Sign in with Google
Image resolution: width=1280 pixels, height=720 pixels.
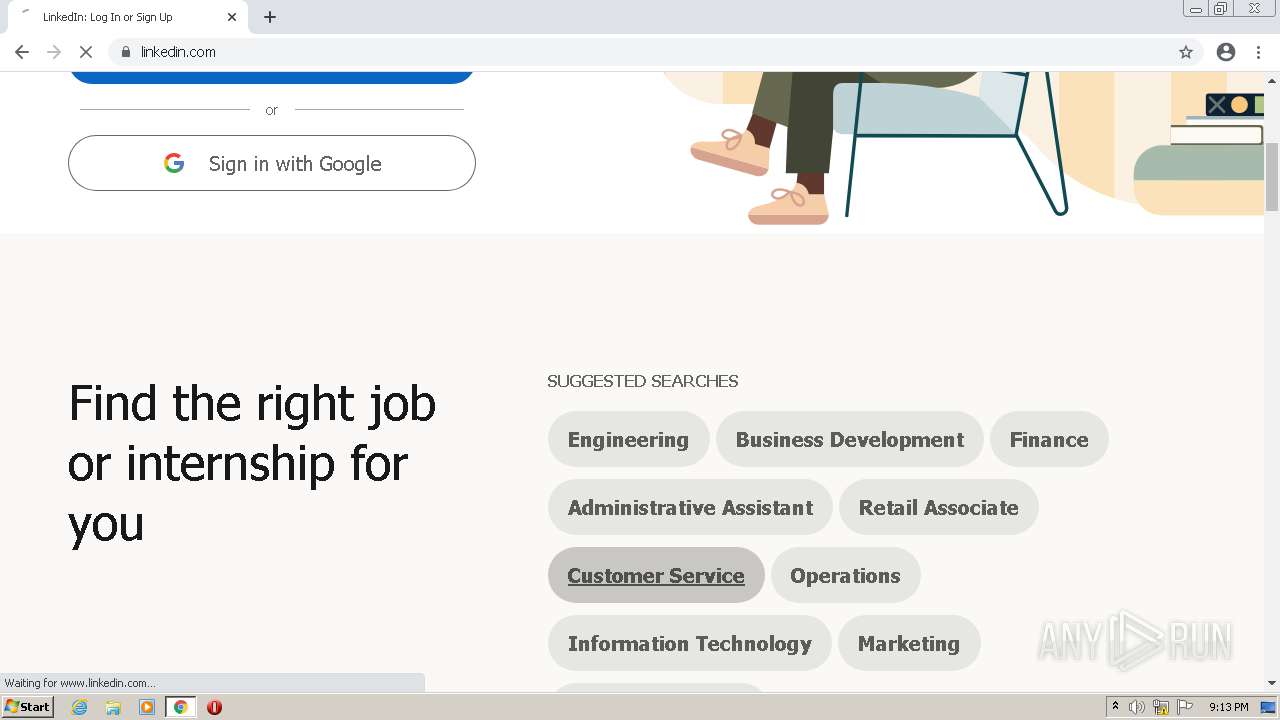(272, 163)
